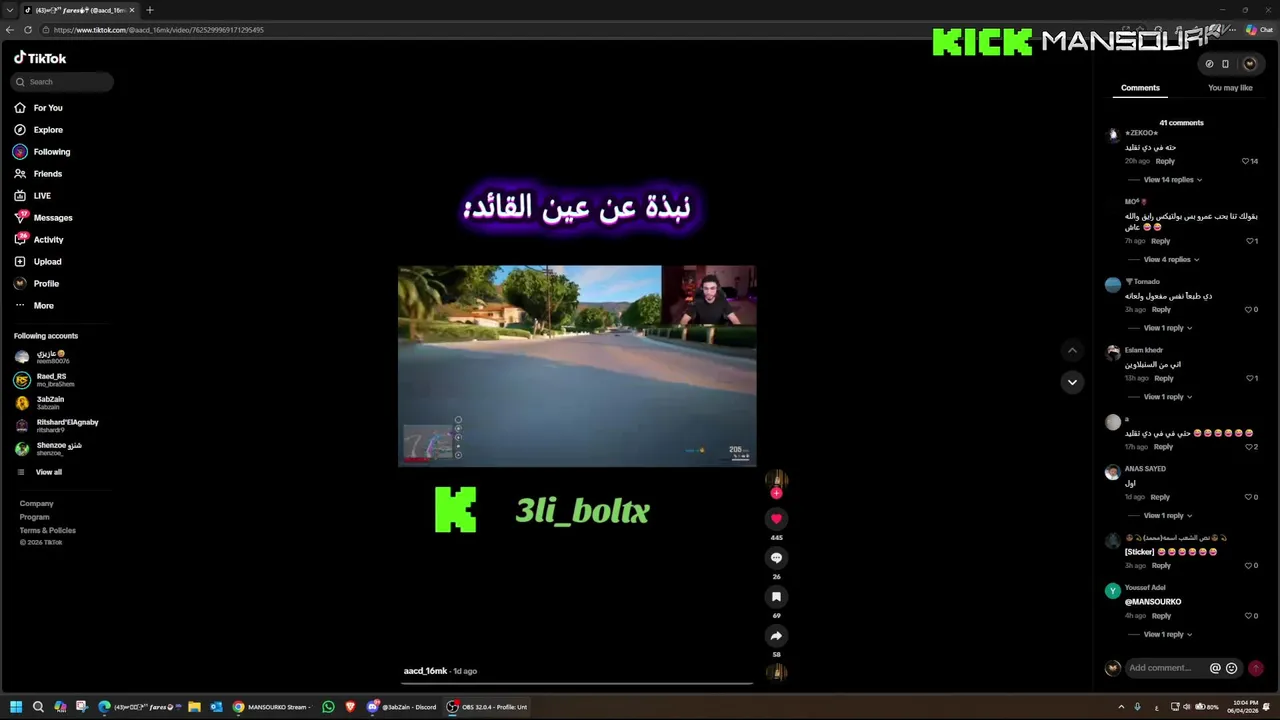The image size is (1280, 720).
Task: Like the video with heart icon
Action: pyautogui.click(x=776, y=518)
